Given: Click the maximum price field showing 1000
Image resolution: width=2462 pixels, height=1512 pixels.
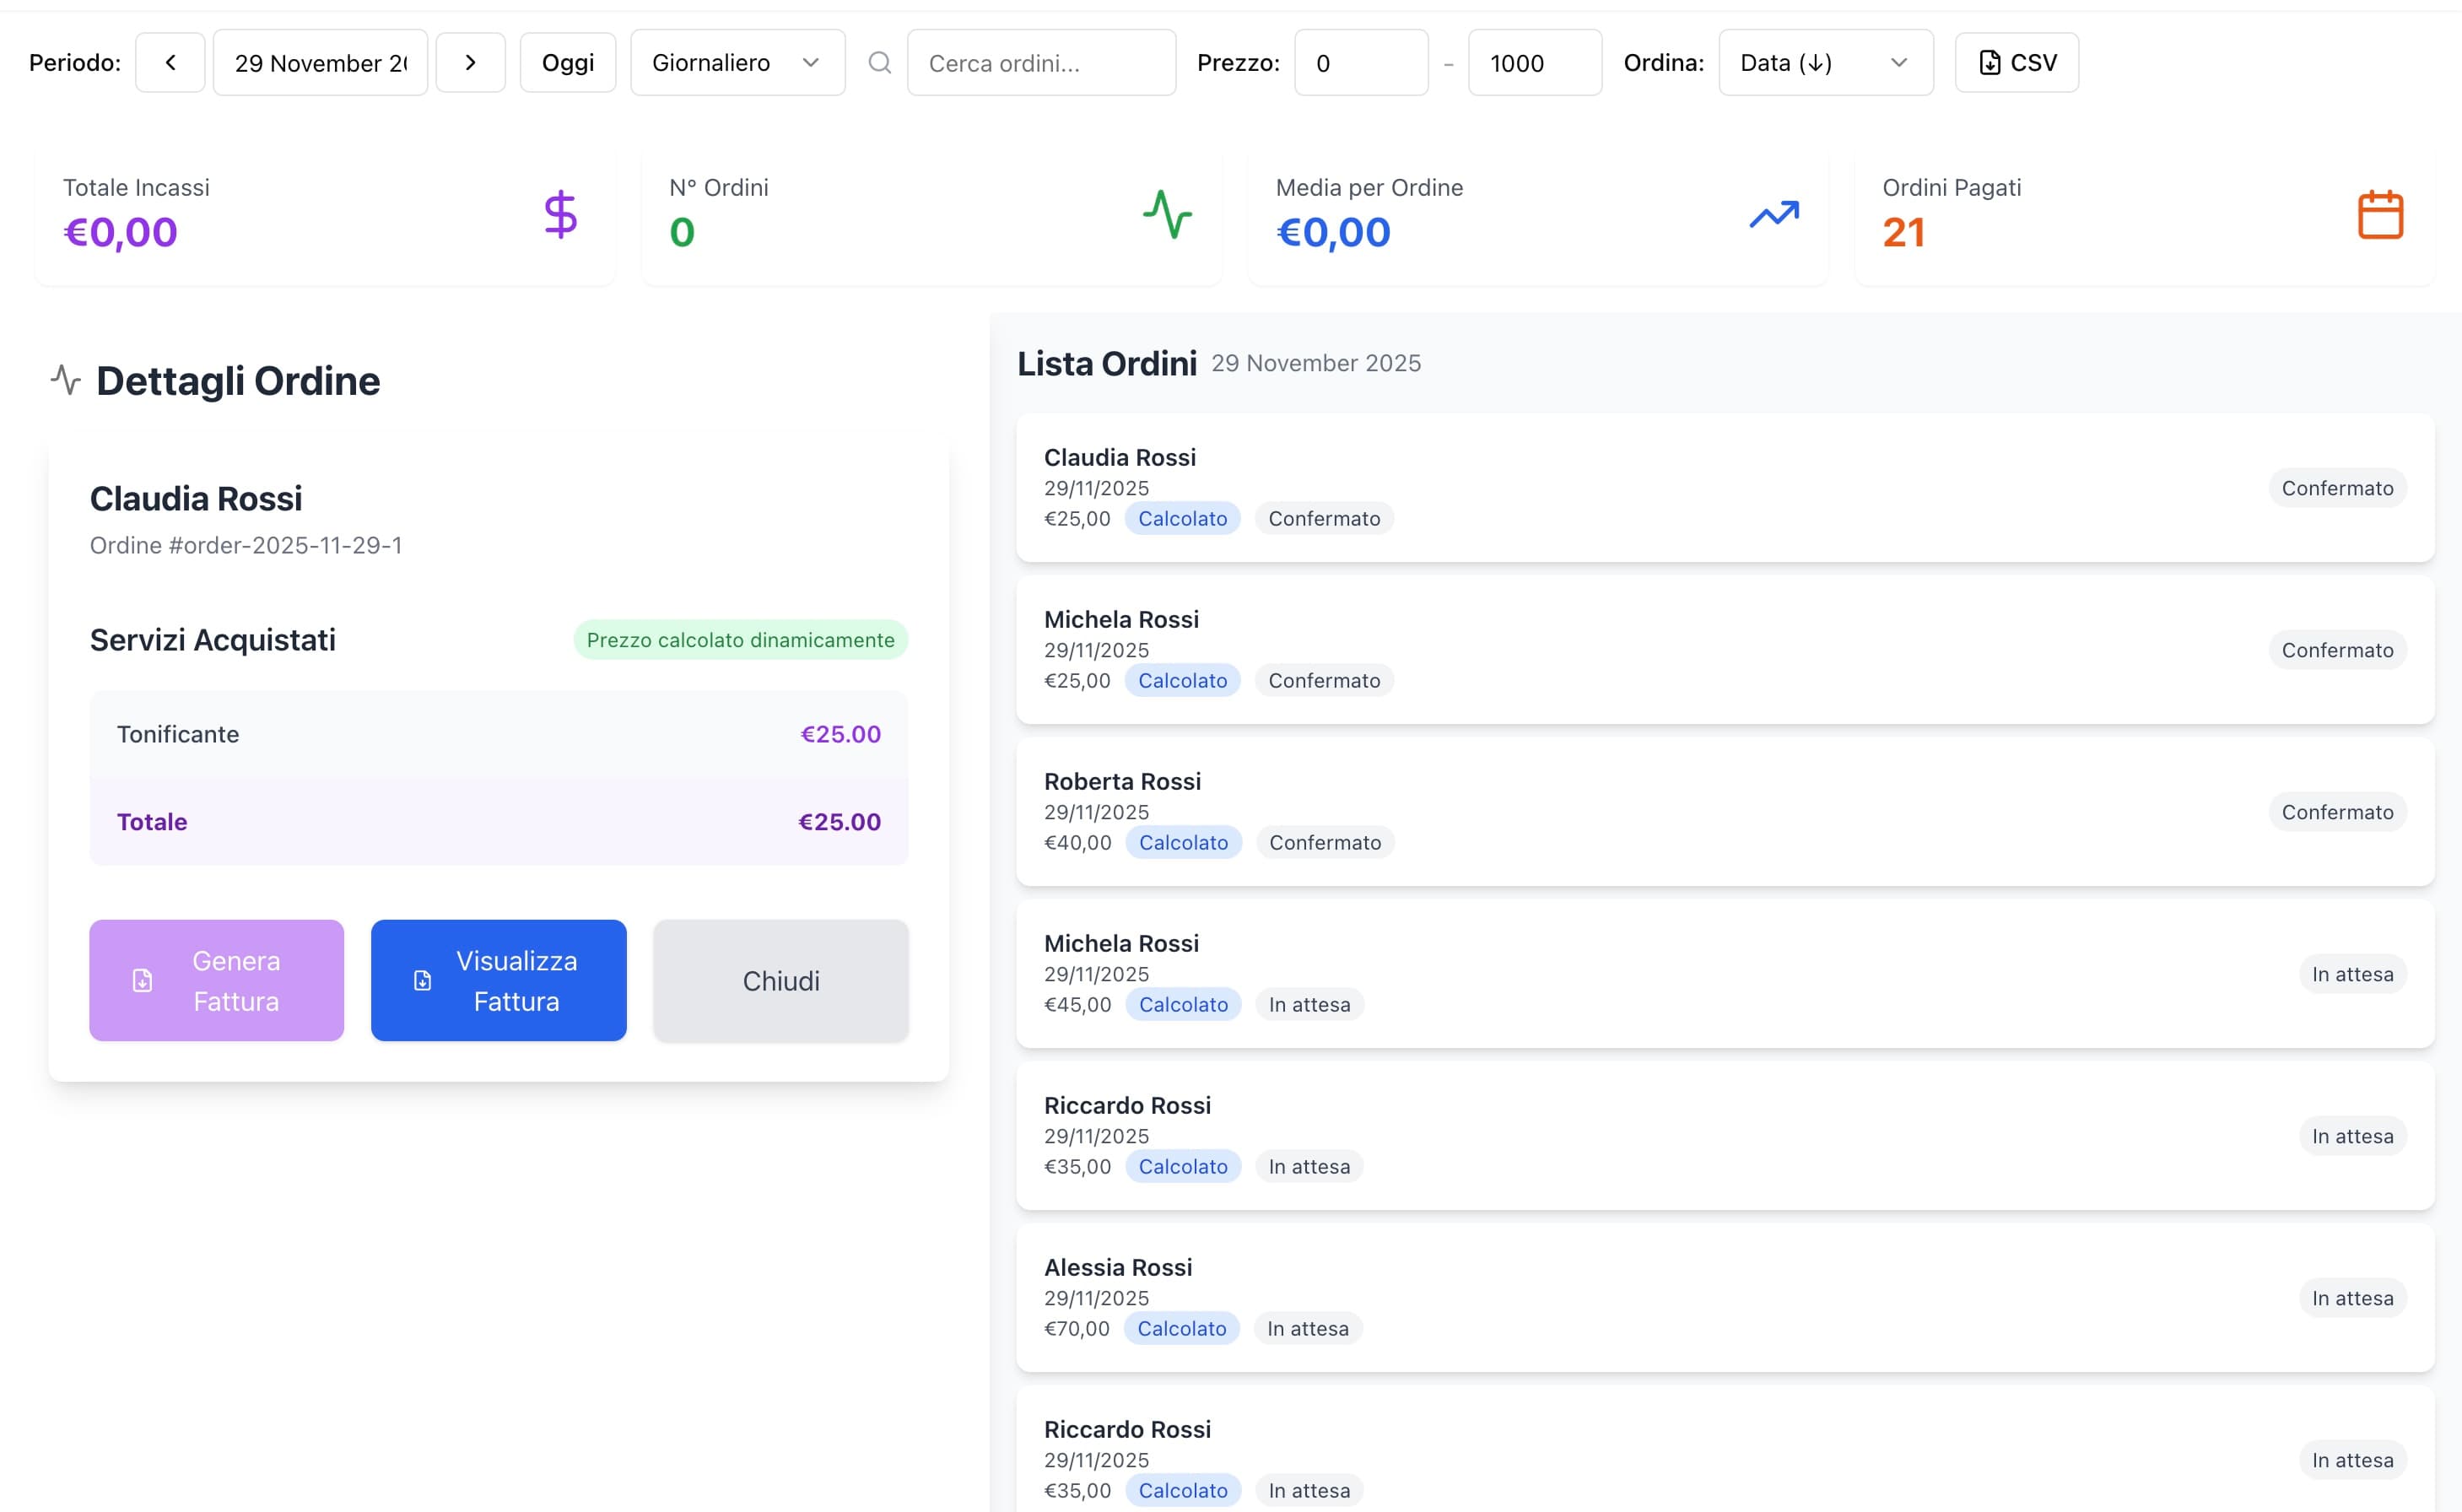Looking at the screenshot, I should (1534, 63).
